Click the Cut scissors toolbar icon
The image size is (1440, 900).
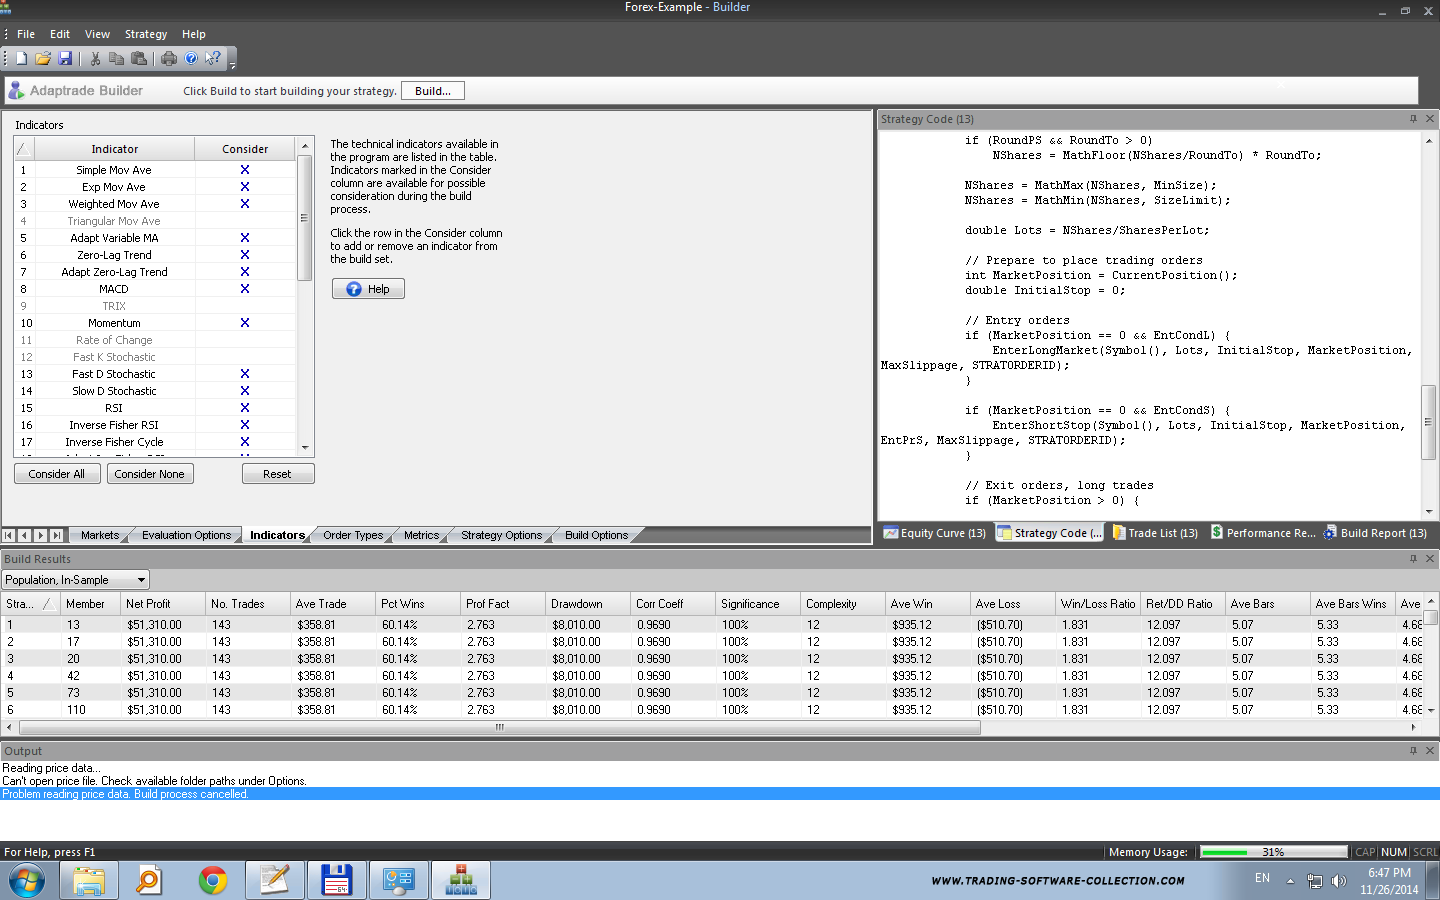tap(95, 59)
